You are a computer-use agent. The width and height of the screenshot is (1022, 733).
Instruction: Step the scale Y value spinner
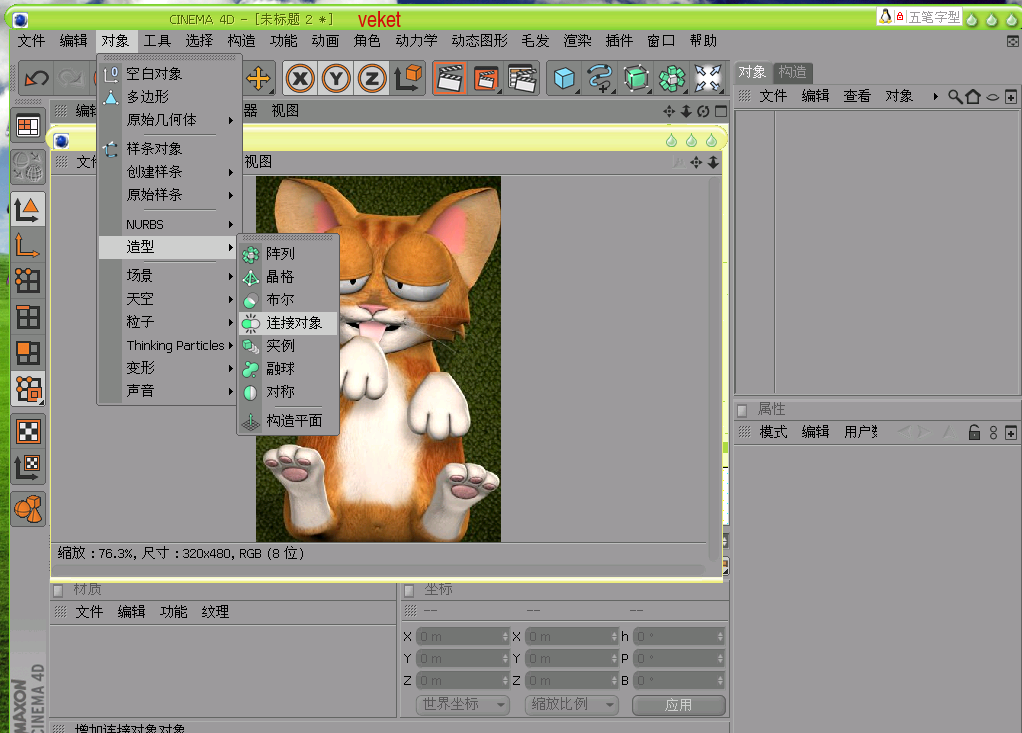click(x=614, y=659)
